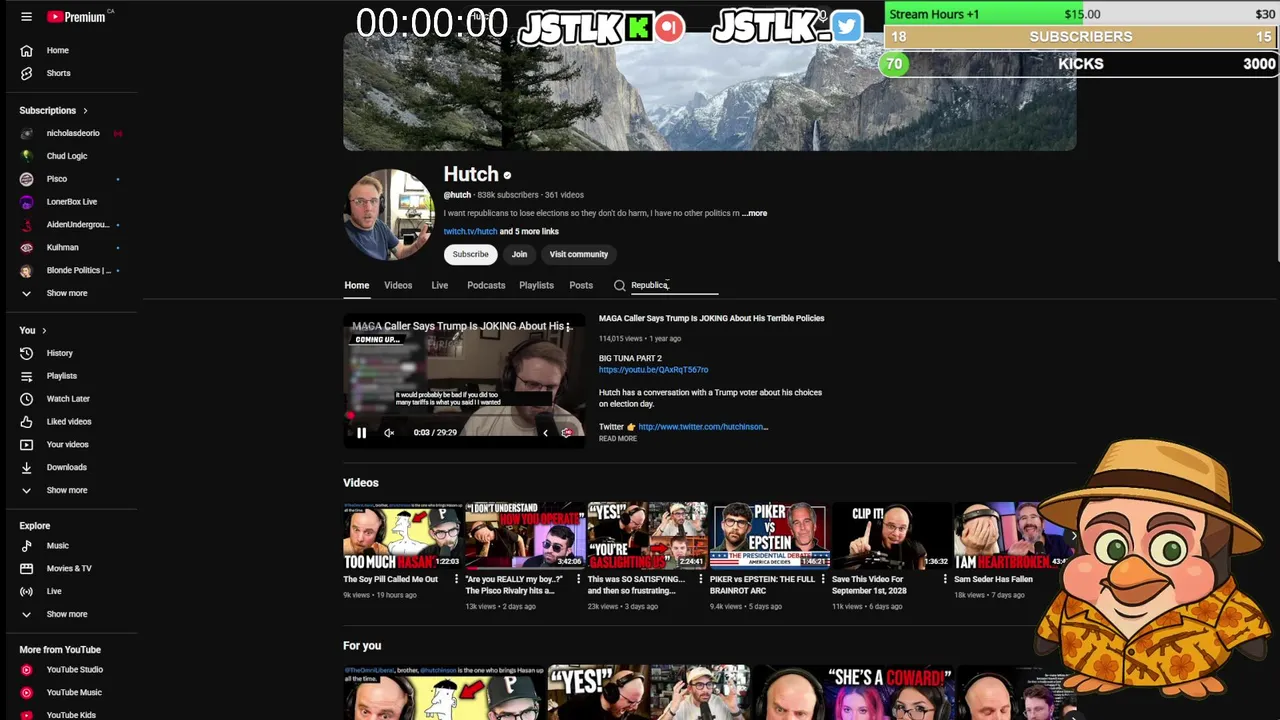
Task: Click the Visit community button
Action: click(578, 254)
